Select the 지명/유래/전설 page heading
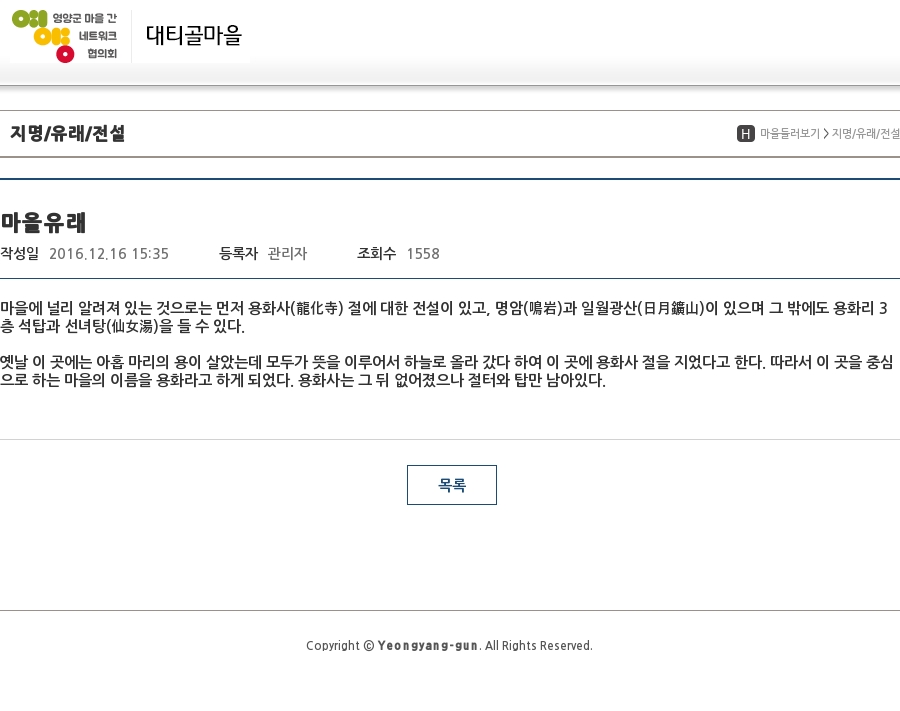This screenshot has height=711, width=900. 67,133
